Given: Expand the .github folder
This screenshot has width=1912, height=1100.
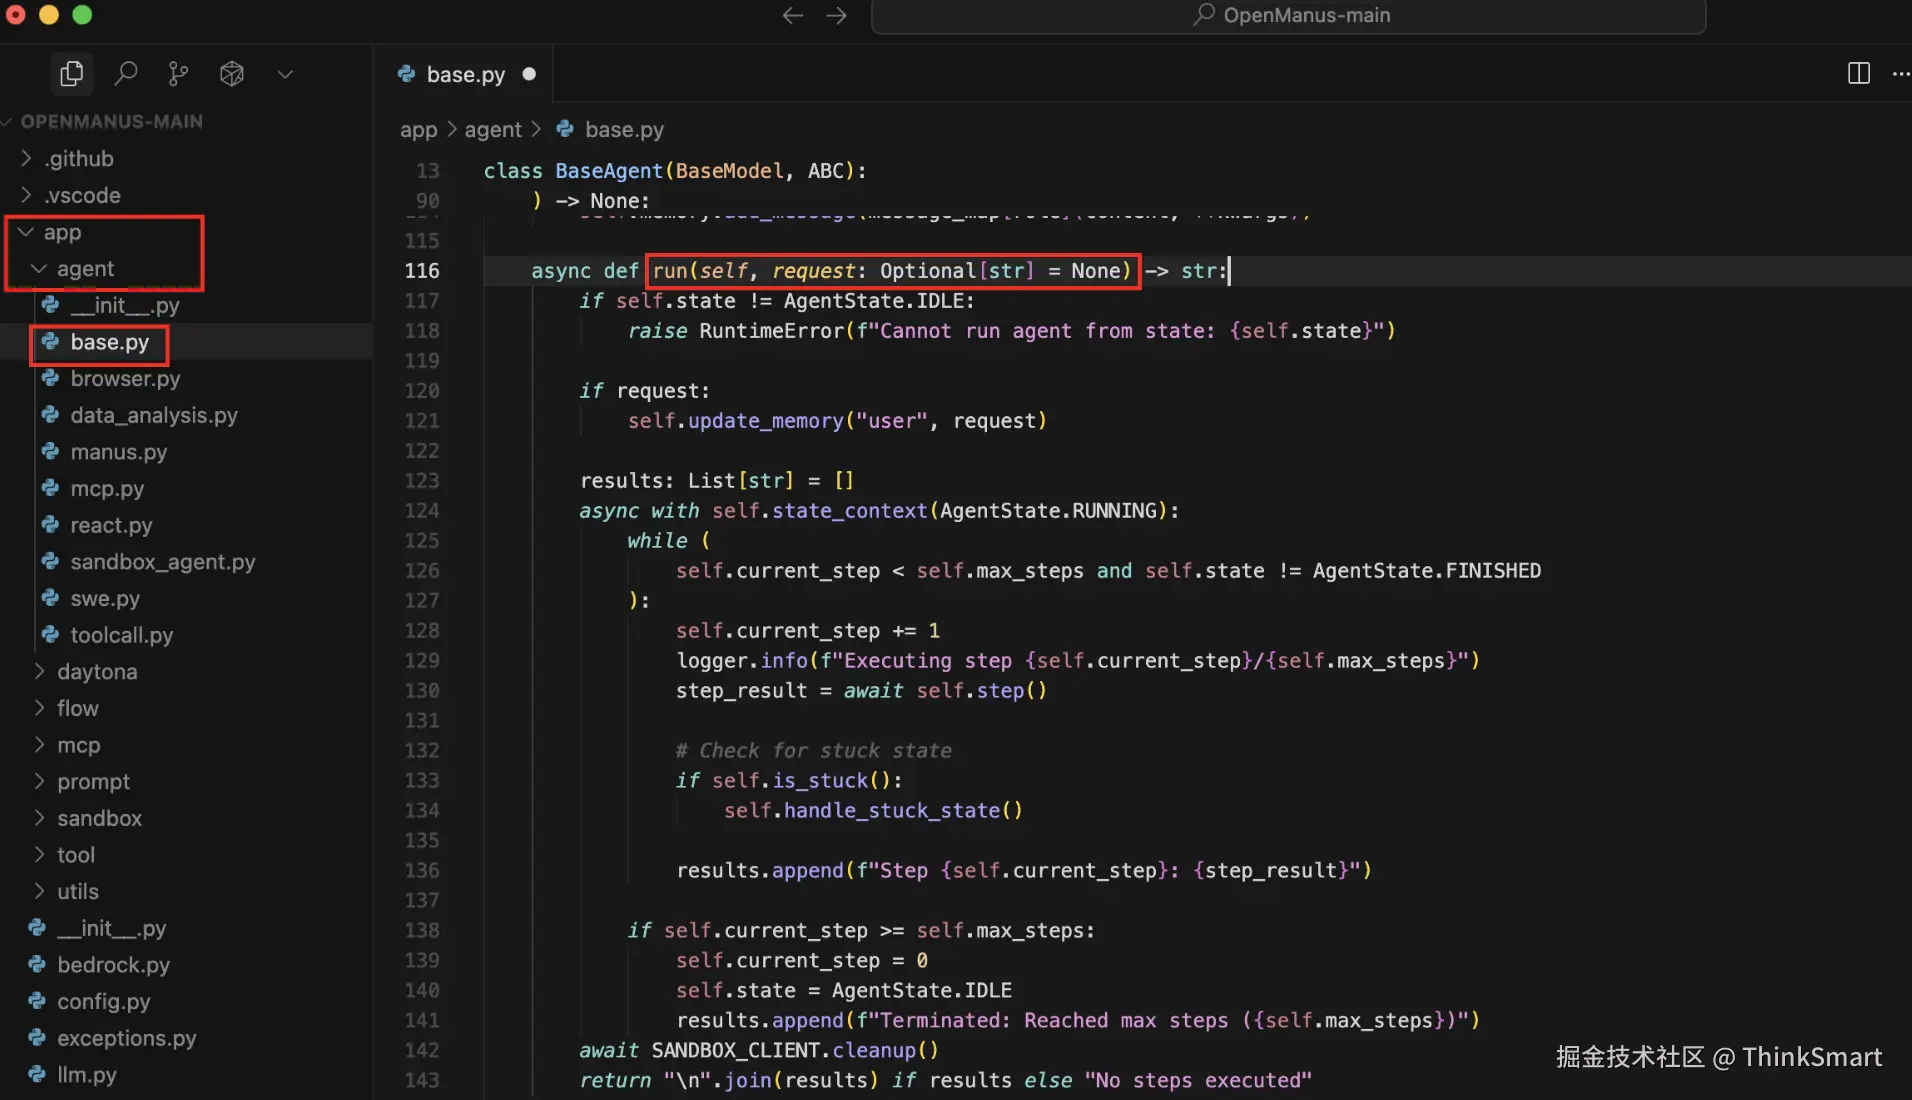Looking at the screenshot, I should pyautogui.click(x=80, y=159).
